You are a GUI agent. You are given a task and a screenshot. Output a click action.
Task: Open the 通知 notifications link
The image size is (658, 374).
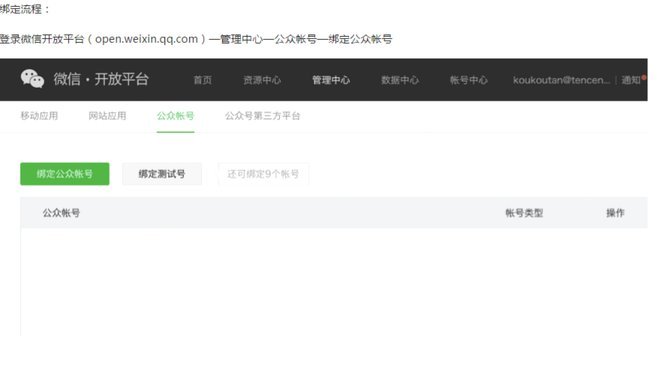point(631,80)
